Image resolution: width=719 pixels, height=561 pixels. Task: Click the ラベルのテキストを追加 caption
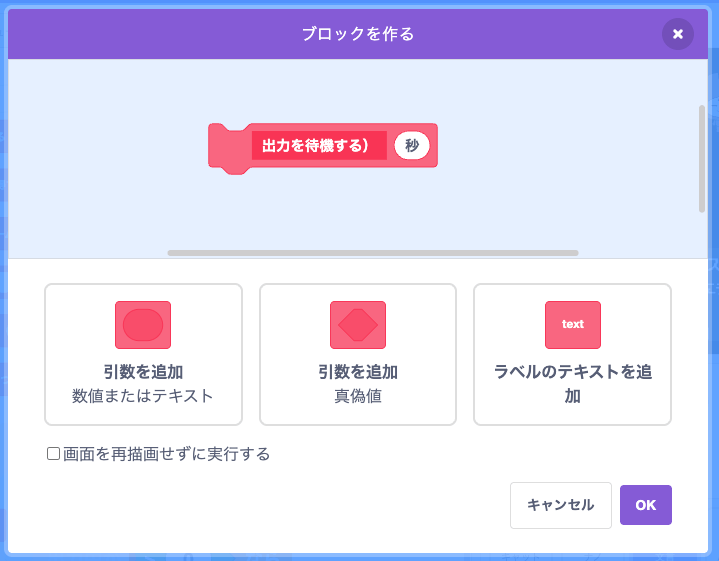[x=573, y=383]
